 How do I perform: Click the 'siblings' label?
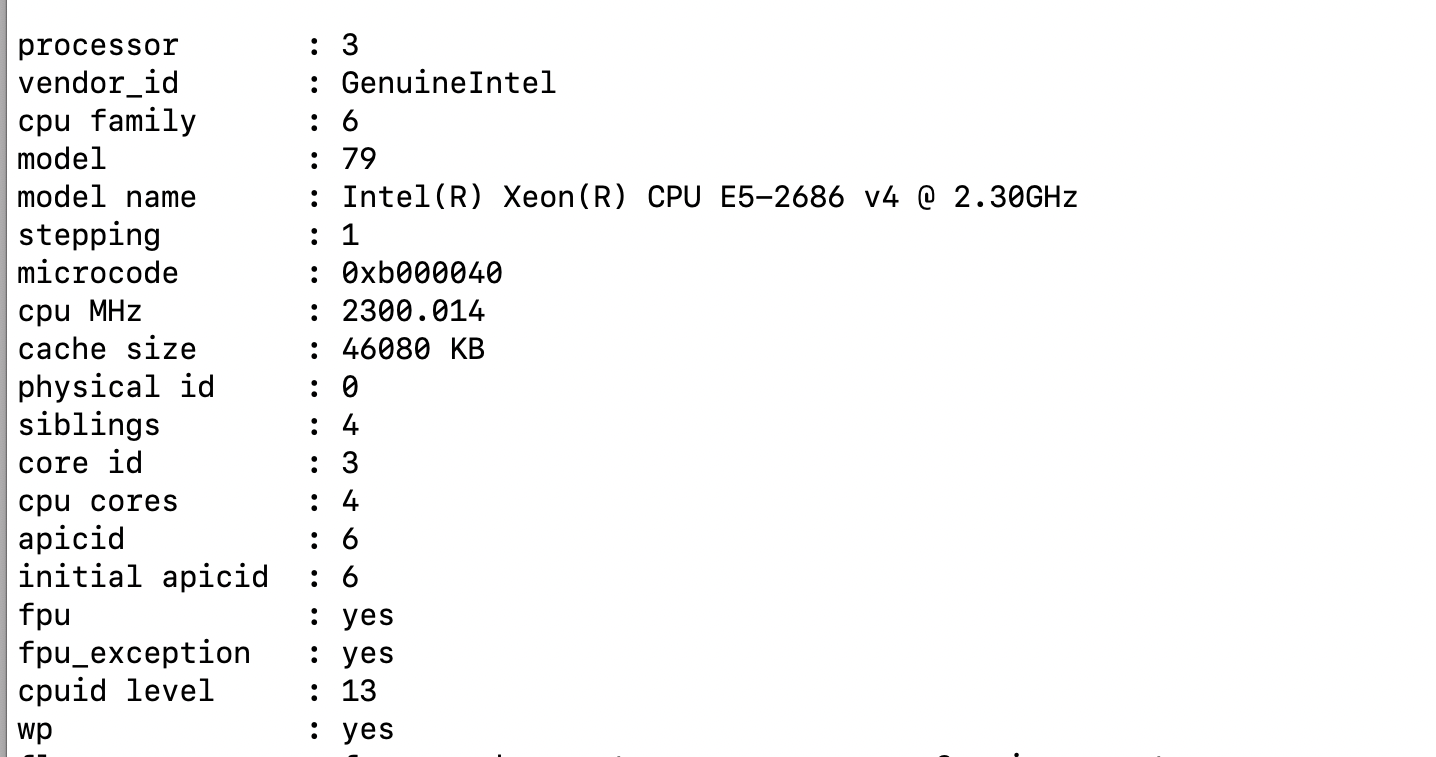[x=89, y=425]
